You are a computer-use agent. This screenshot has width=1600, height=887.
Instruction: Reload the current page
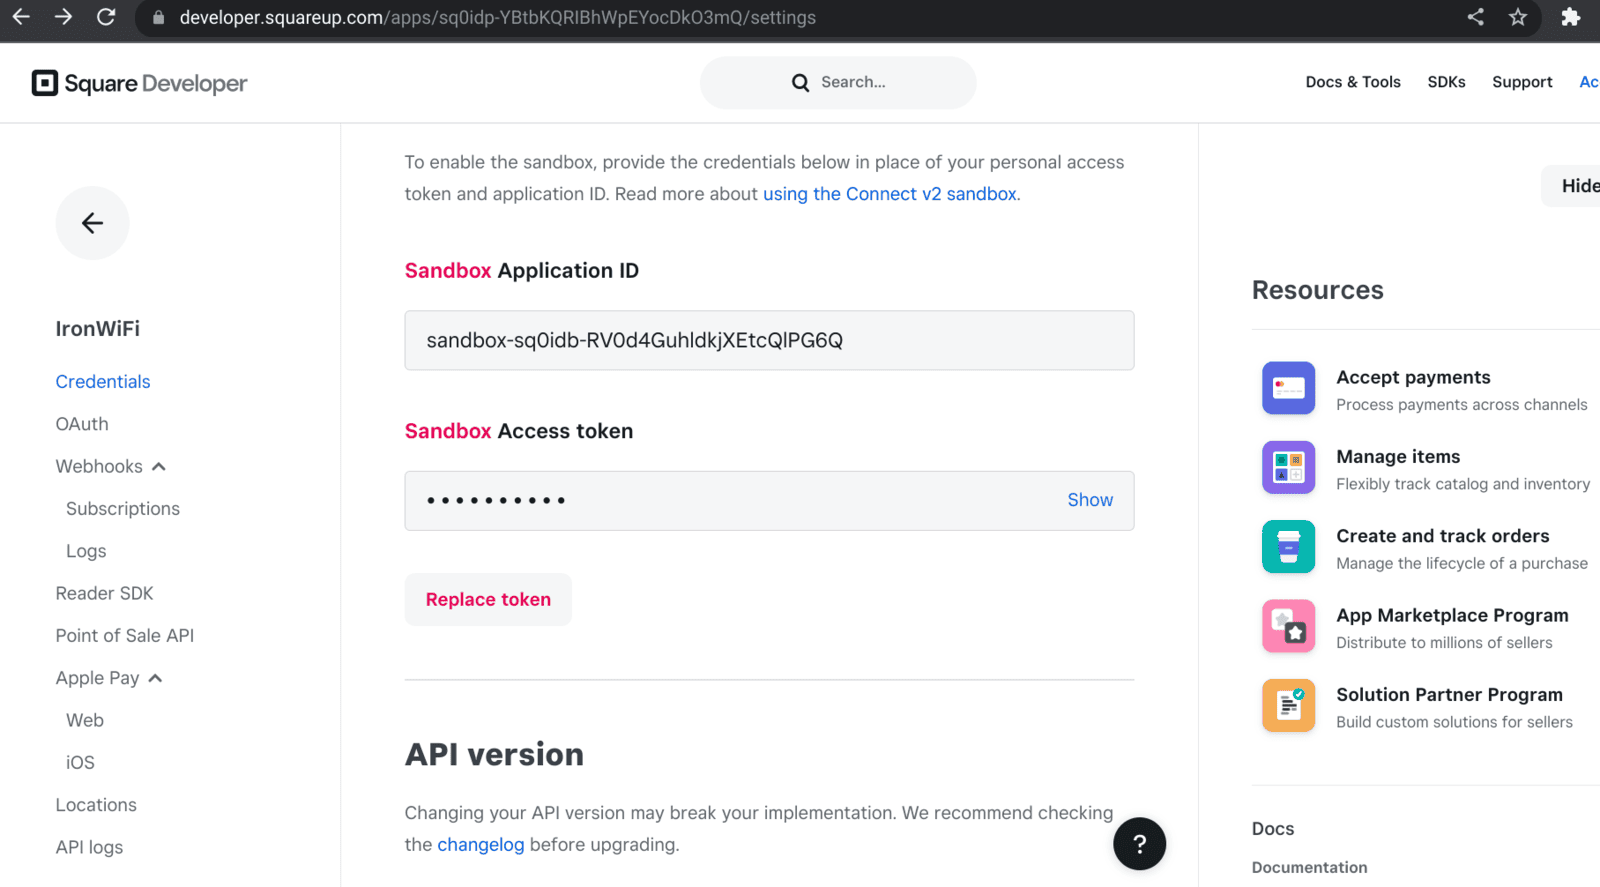106,17
